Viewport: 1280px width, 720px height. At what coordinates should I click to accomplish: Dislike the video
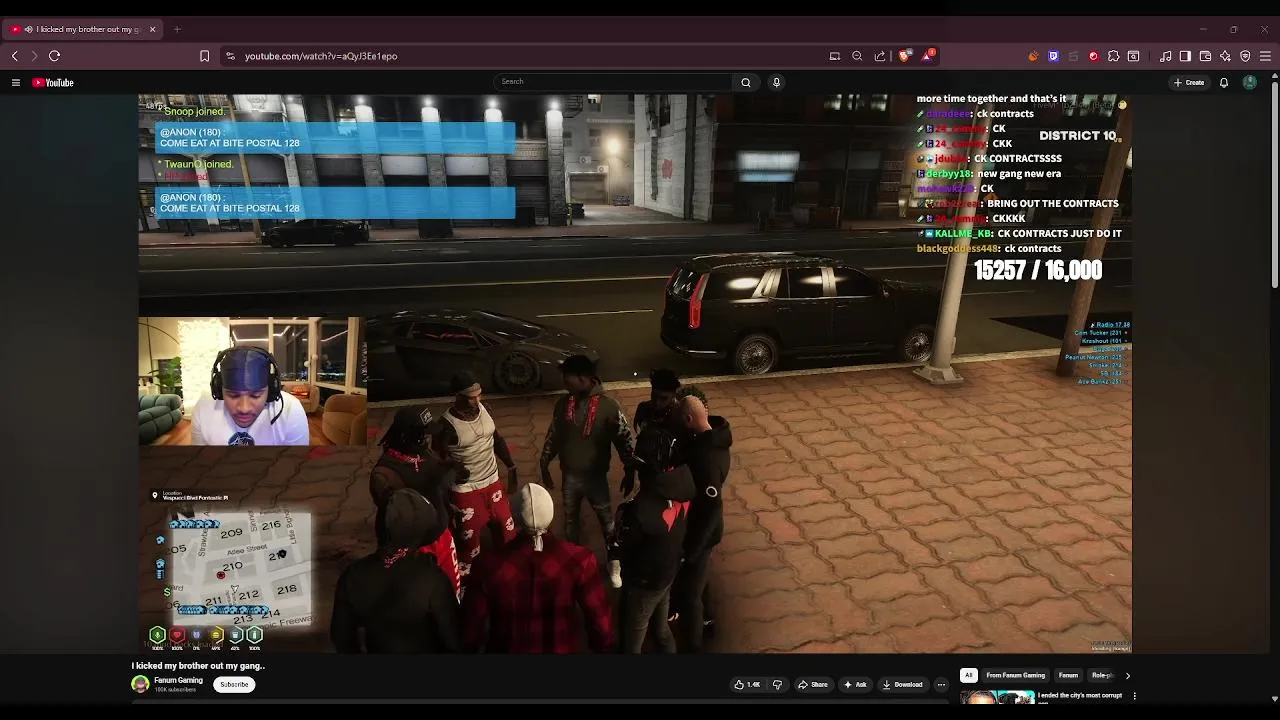coord(777,685)
